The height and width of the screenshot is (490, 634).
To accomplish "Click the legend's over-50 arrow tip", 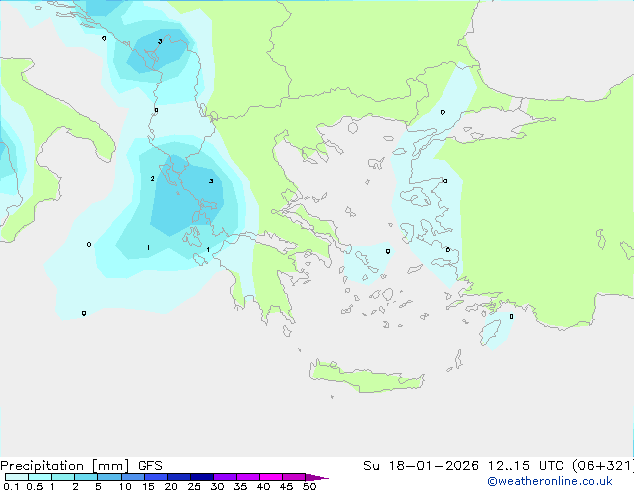I will (317, 477).
